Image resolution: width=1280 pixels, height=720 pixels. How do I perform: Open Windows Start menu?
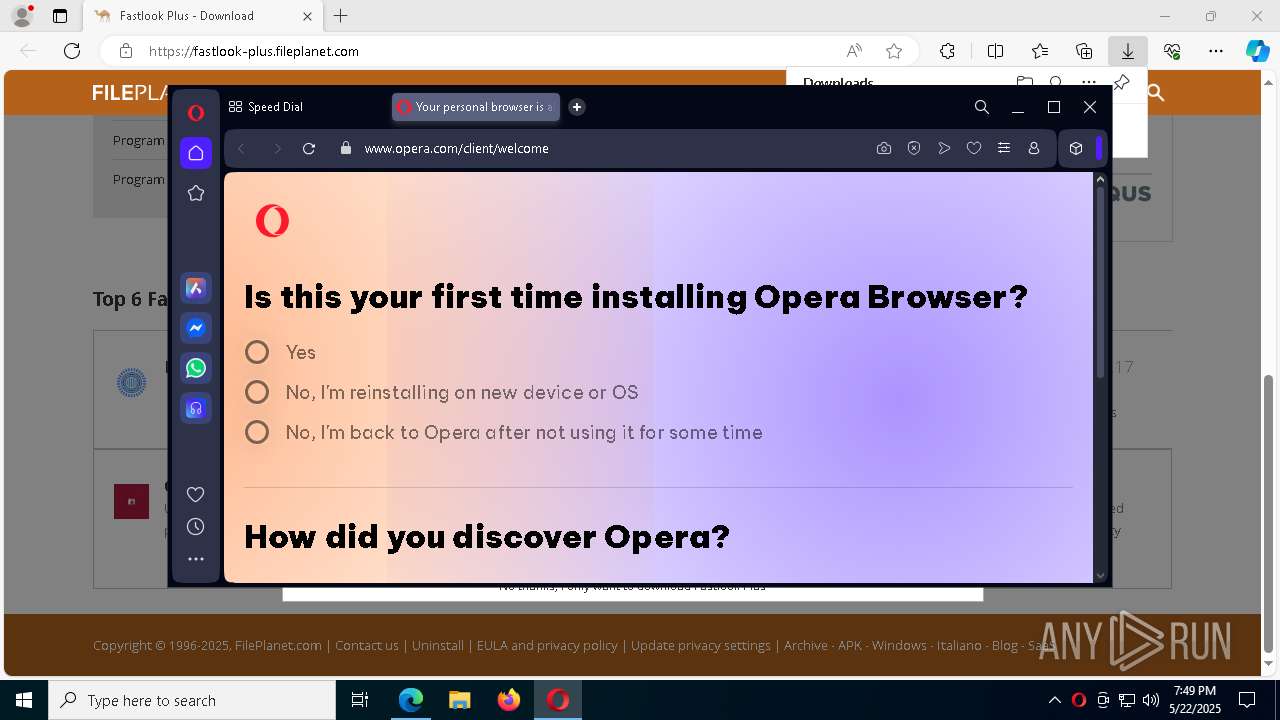point(24,700)
